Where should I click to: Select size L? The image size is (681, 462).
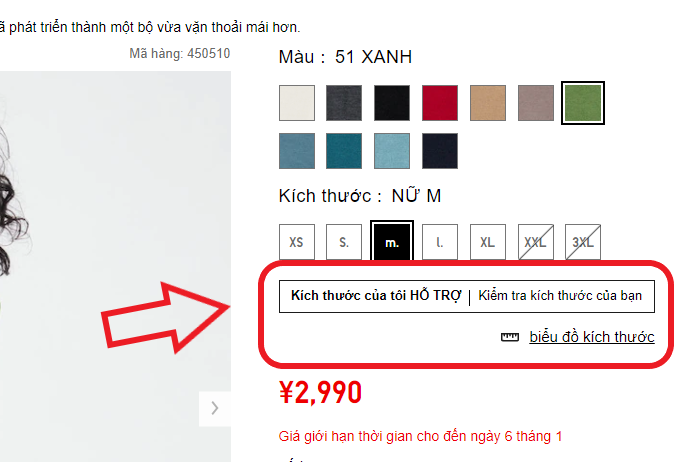point(440,242)
